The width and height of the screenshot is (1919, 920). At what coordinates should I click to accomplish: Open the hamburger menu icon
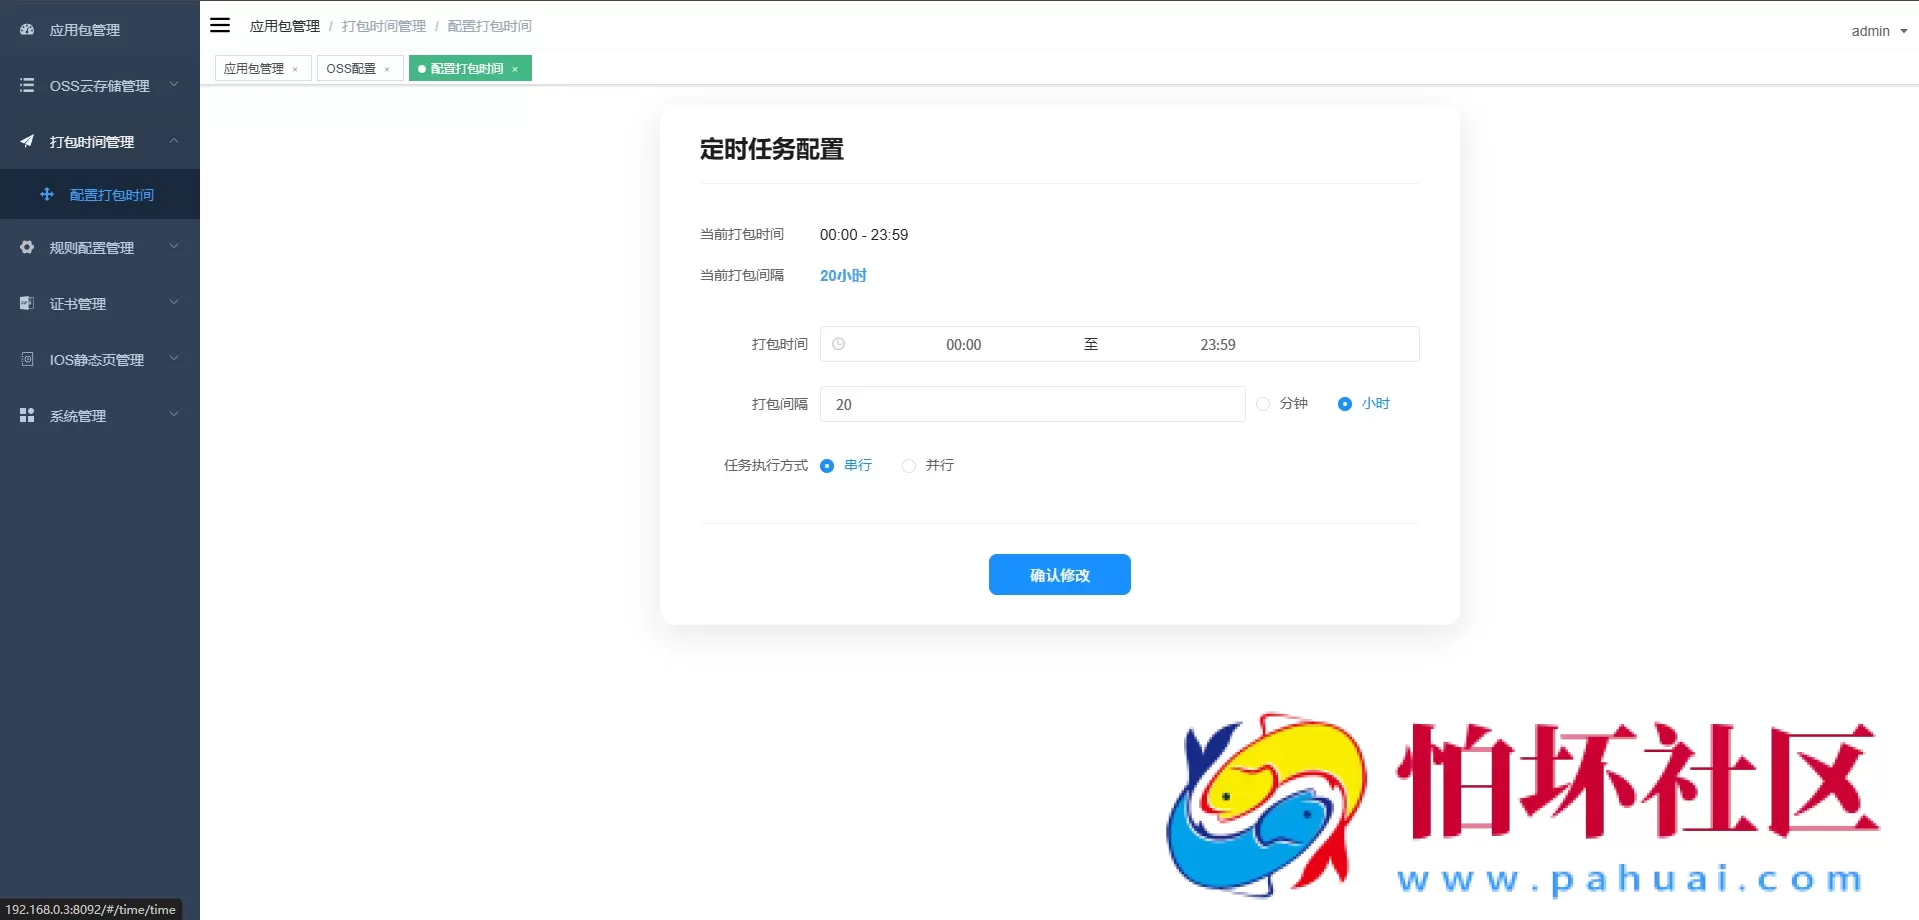tap(220, 25)
